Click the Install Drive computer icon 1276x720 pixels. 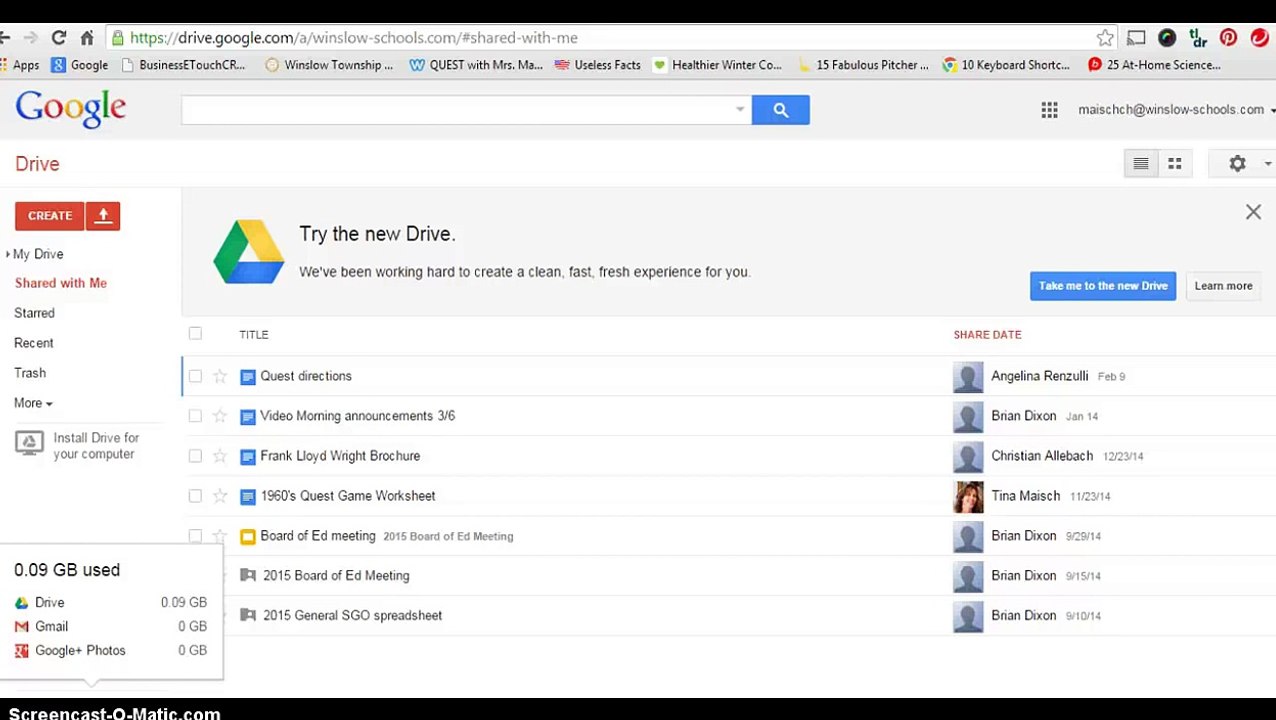coord(29,443)
